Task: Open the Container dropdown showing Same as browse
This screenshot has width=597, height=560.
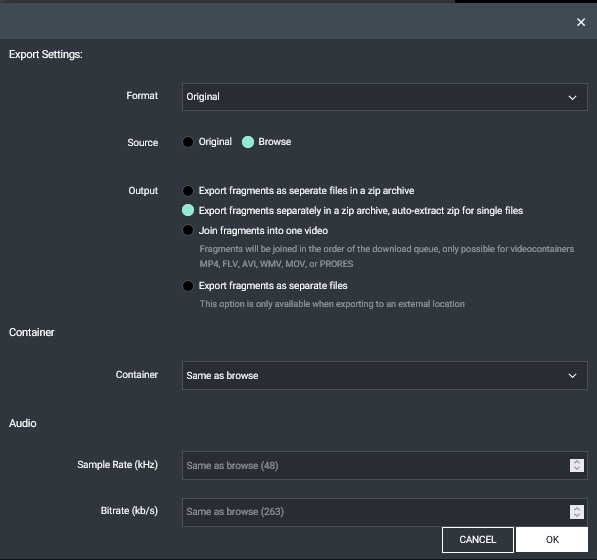Action: pos(385,375)
